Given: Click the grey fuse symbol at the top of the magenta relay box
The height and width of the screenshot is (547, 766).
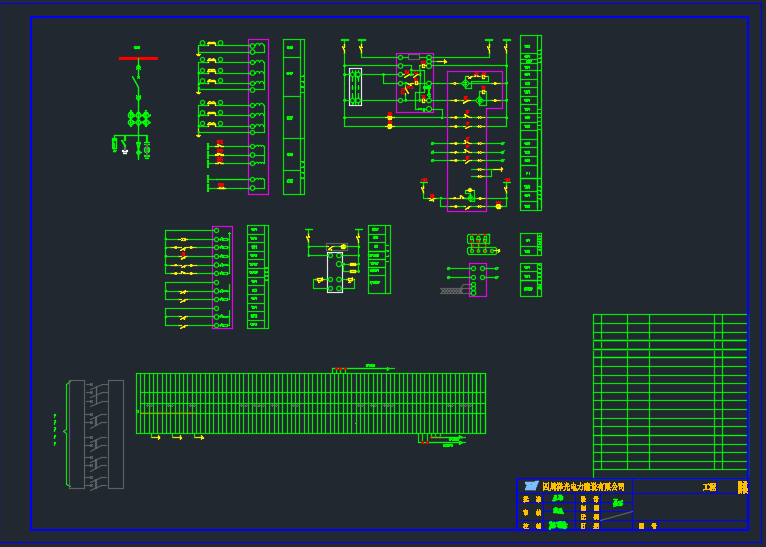Looking at the screenshot, I should (x=414, y=57).
